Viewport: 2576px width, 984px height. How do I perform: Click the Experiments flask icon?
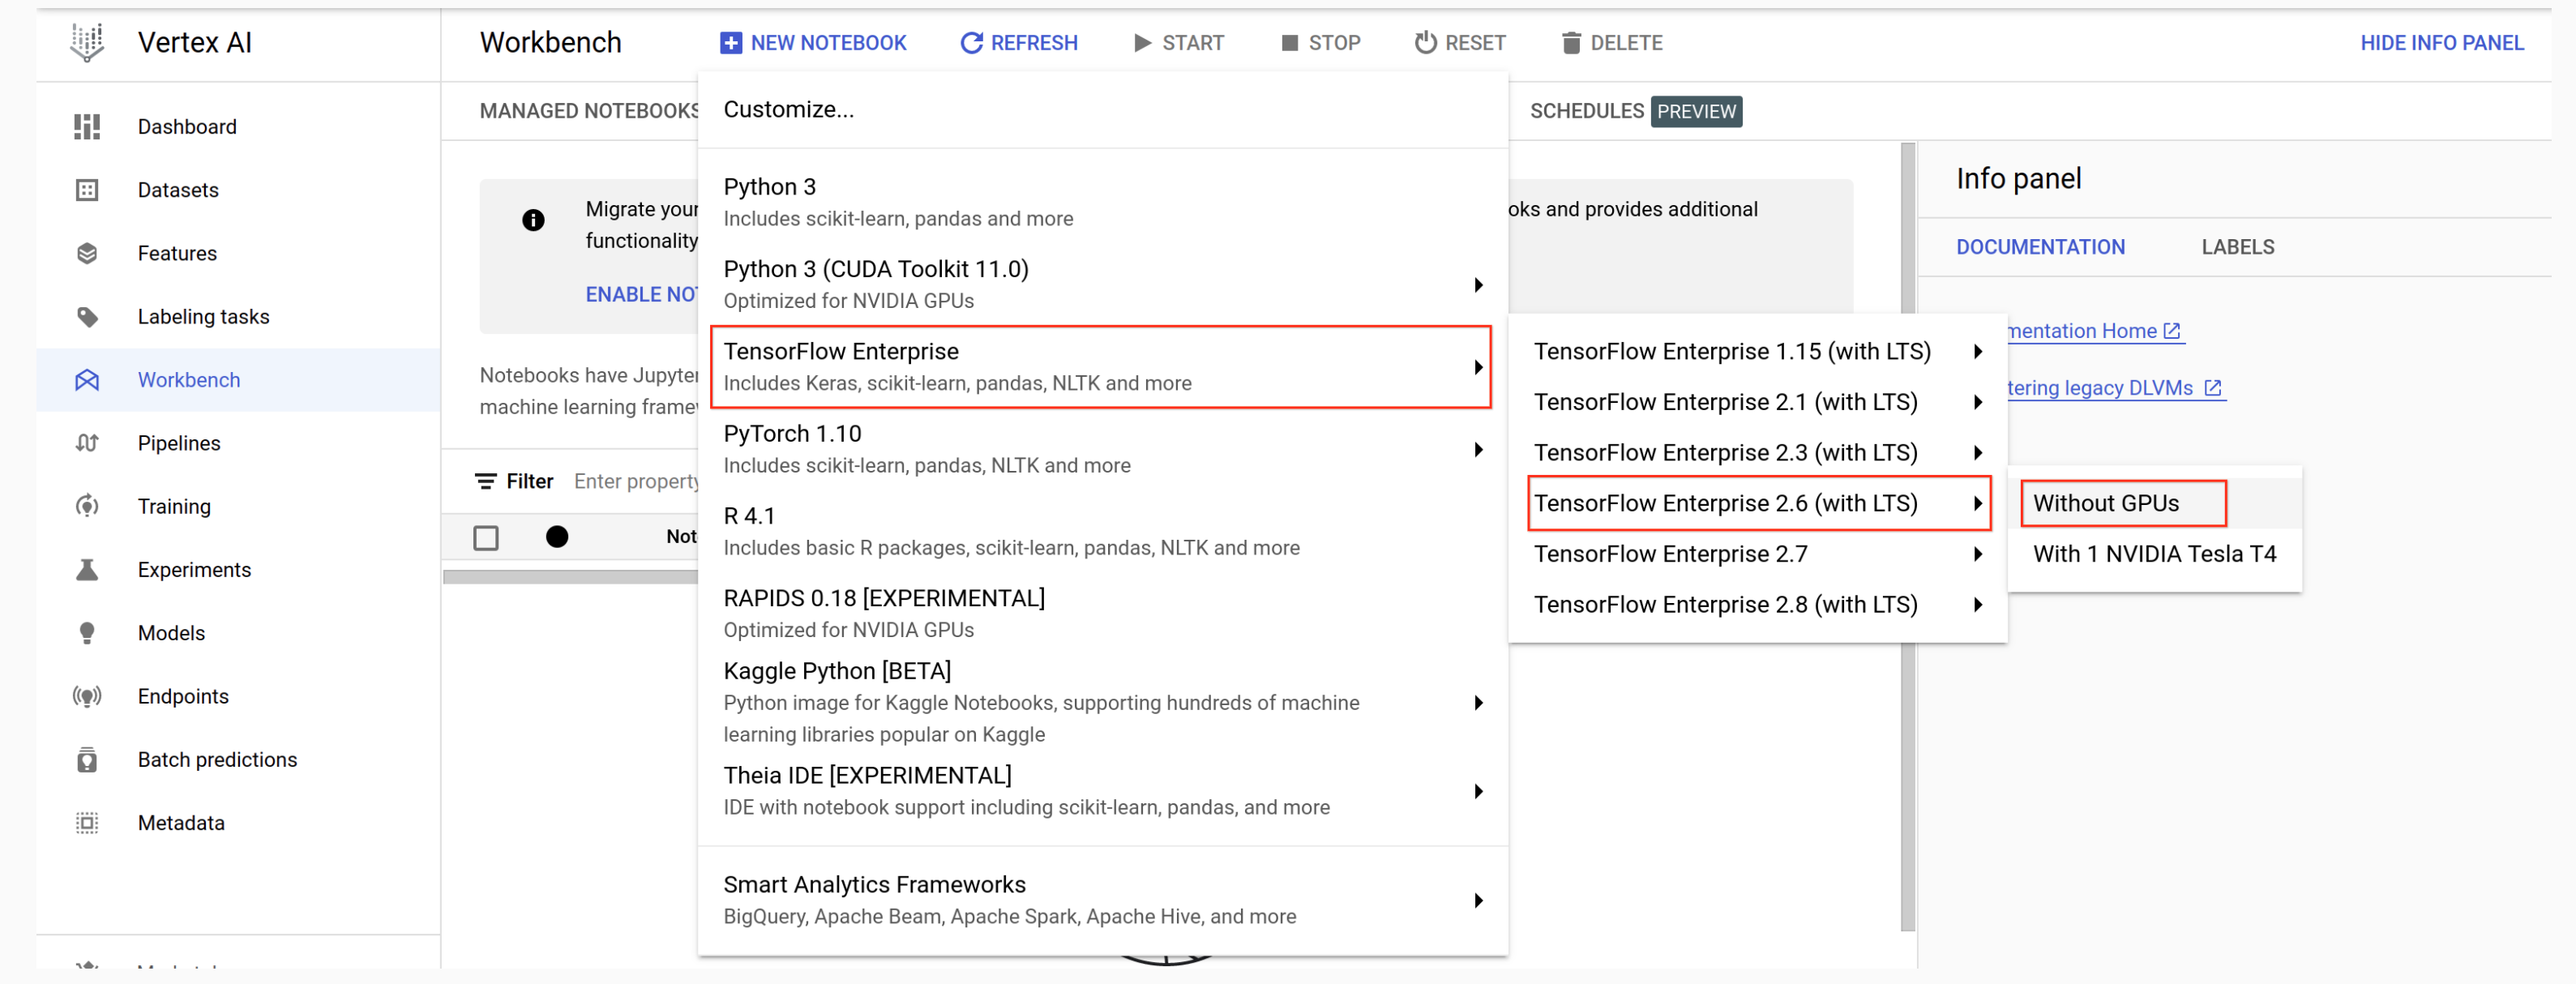coord(87,570)
